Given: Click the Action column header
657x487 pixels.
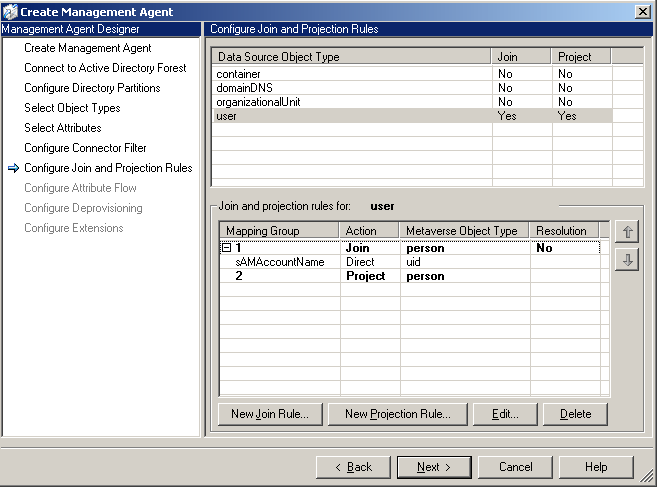Looking at the screenshot, I should pos(369,231).
